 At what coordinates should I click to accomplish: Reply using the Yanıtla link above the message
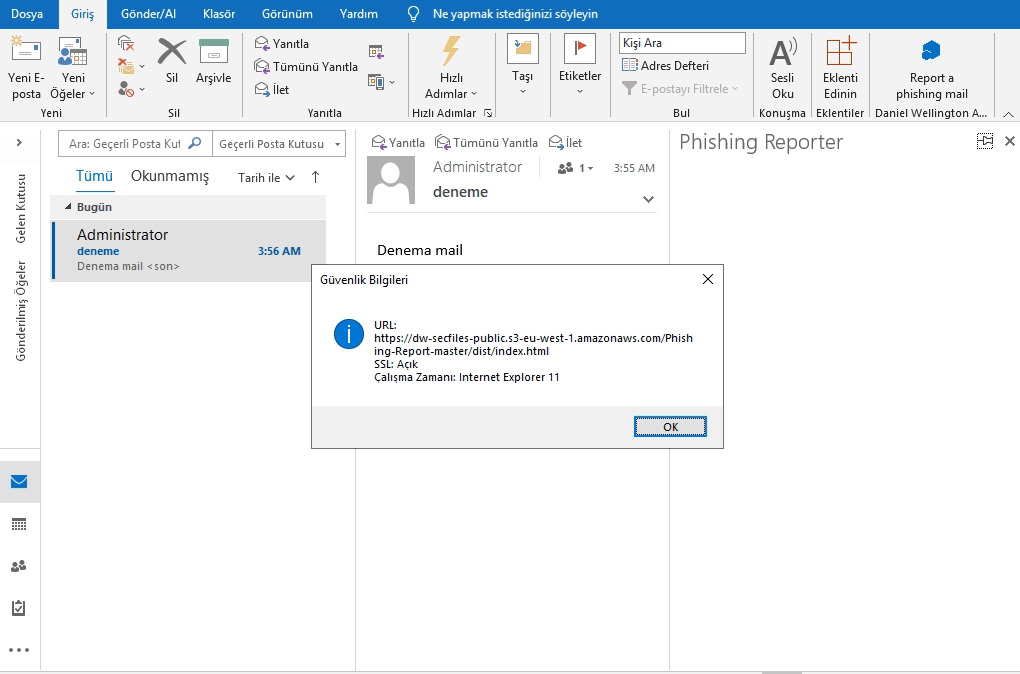tap(397, 142)
